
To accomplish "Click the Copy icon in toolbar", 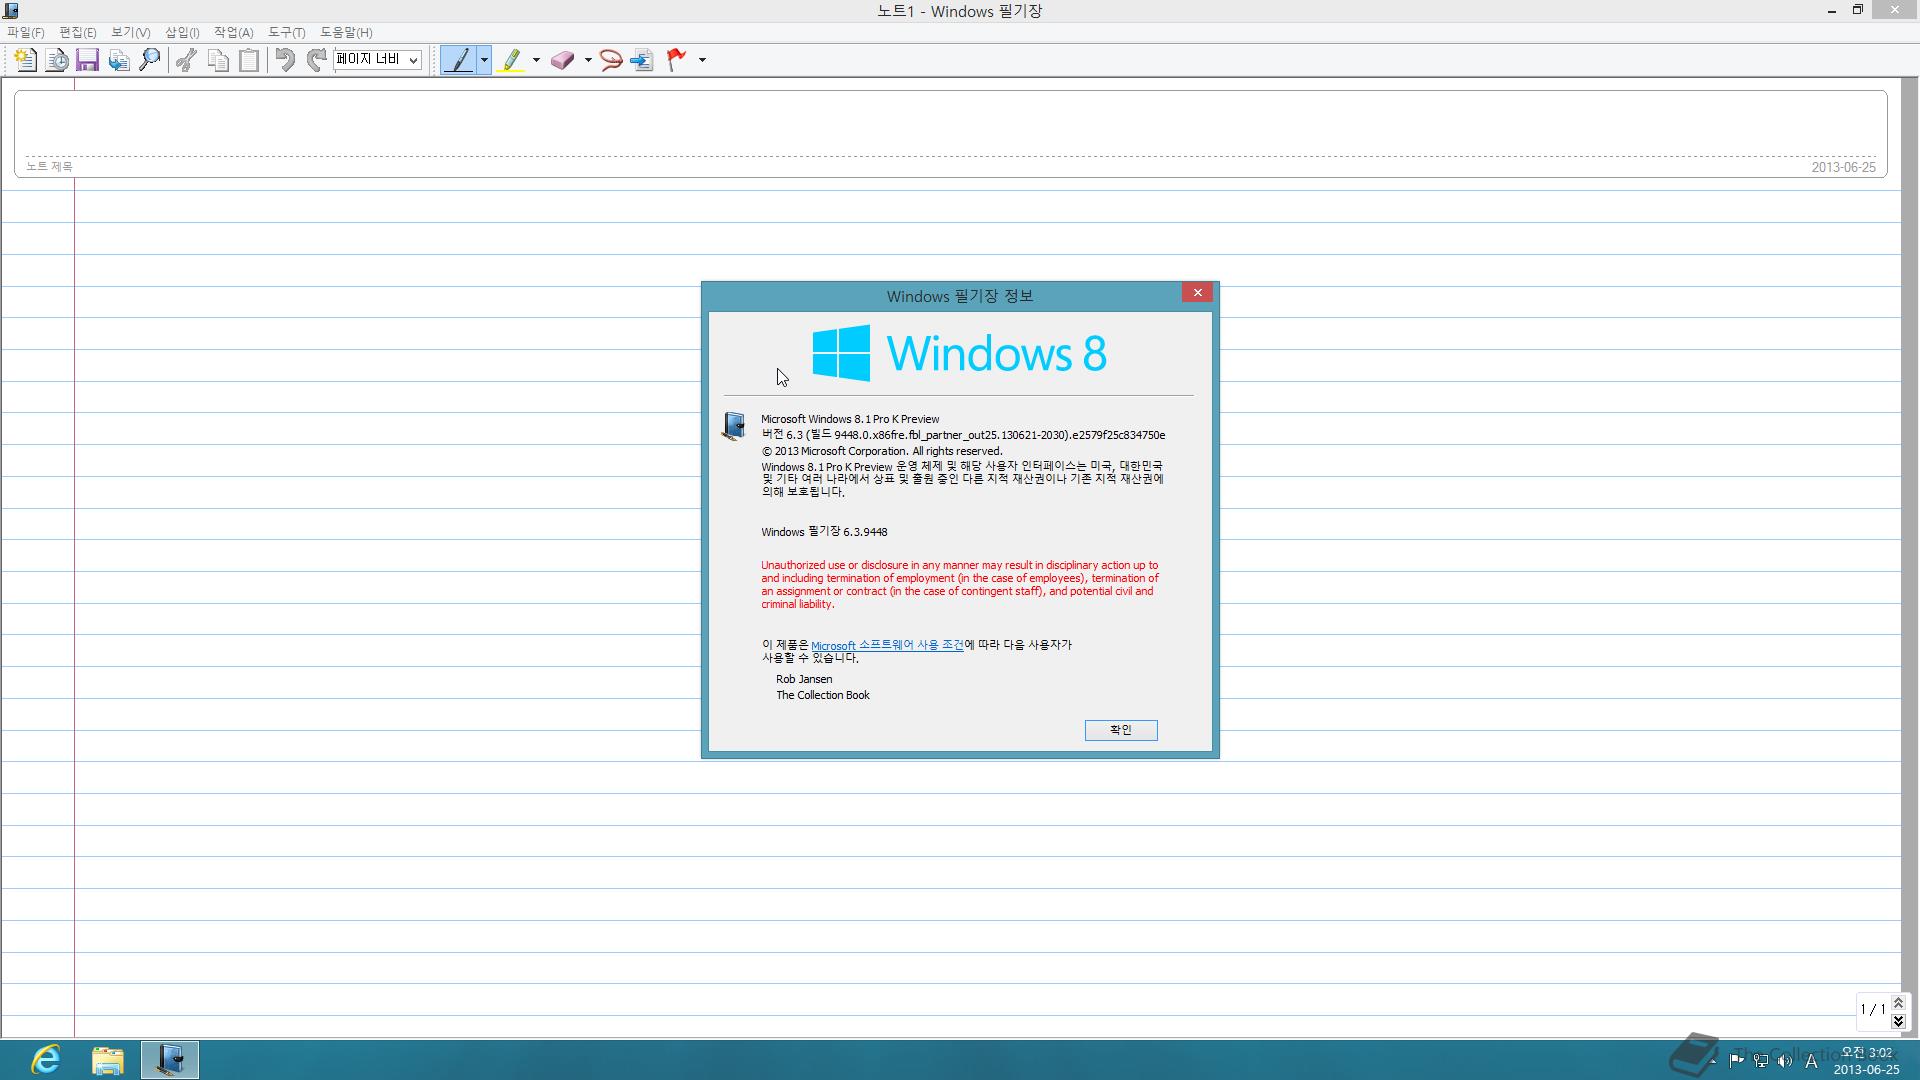I will point(218,60).
